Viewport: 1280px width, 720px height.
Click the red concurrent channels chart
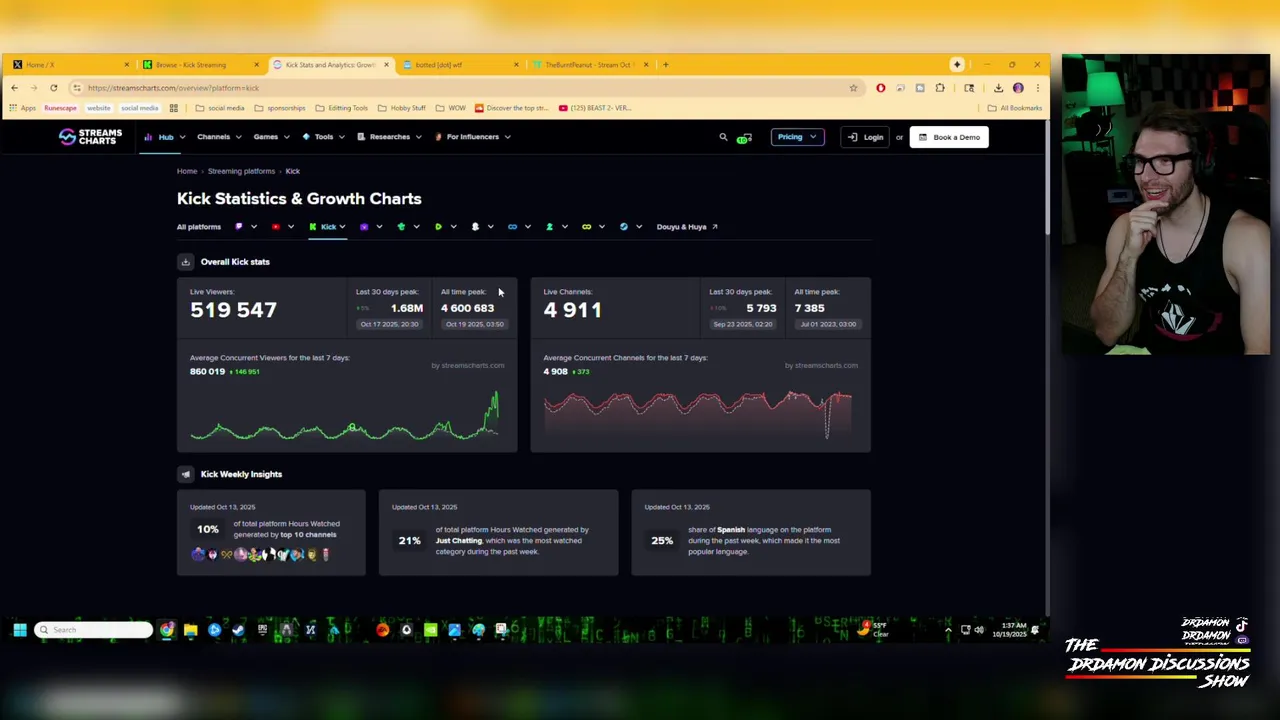698,414
